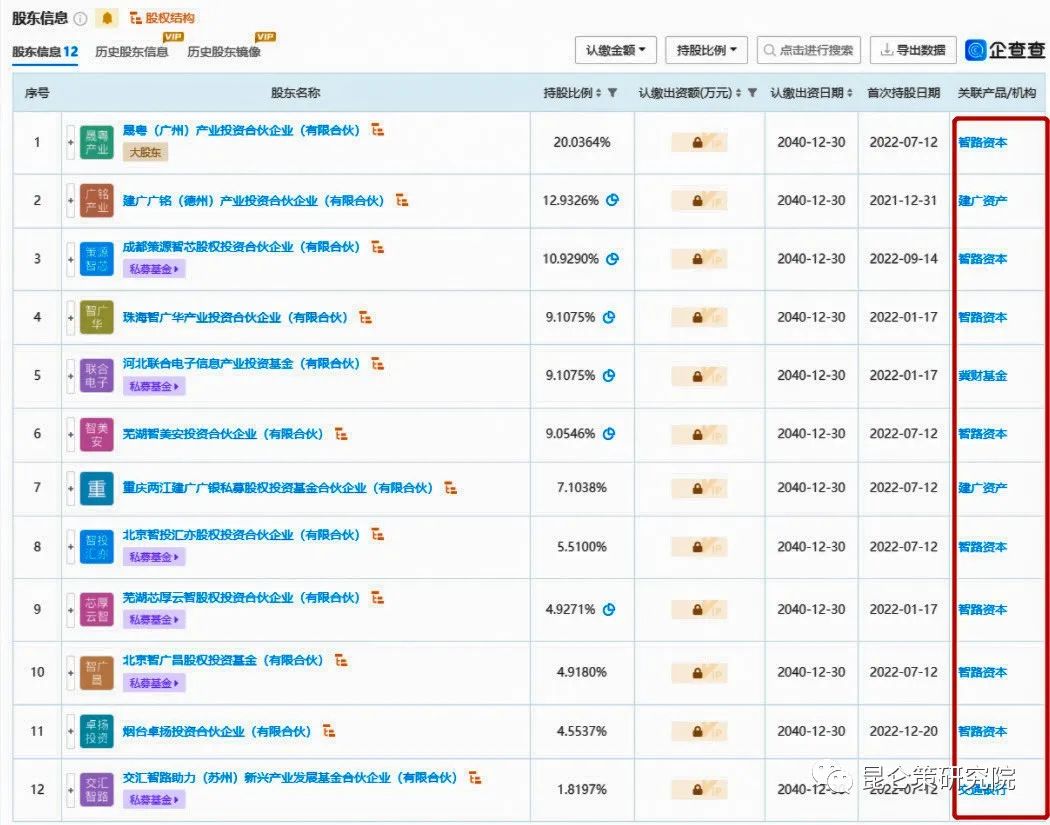1050x825 pixels.
Task: Click pie chart icon beside 10.9290%
Action: coord(612,259)
